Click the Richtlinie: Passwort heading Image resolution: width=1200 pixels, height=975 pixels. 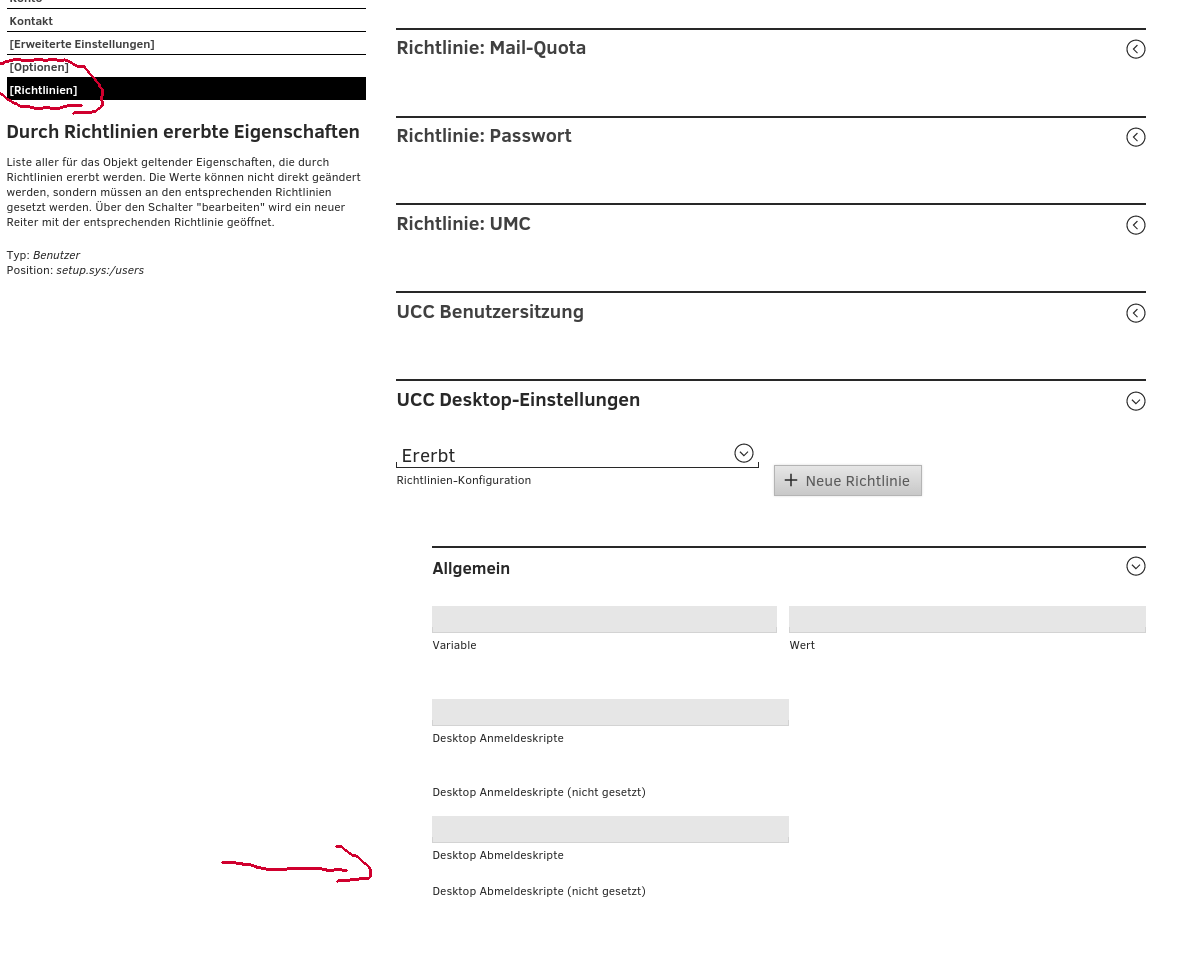click(484, 136)
